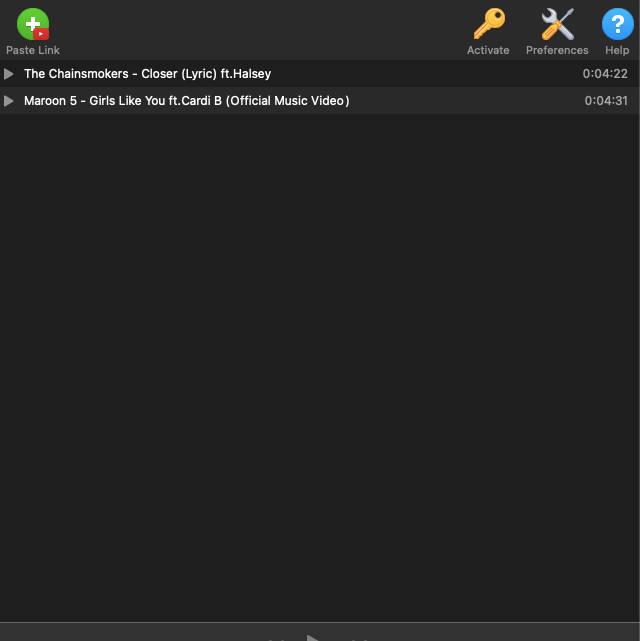This screenshot has width=640, height=641.
Task: Click the "Activate" text label
Action: (x=488, y=50)
